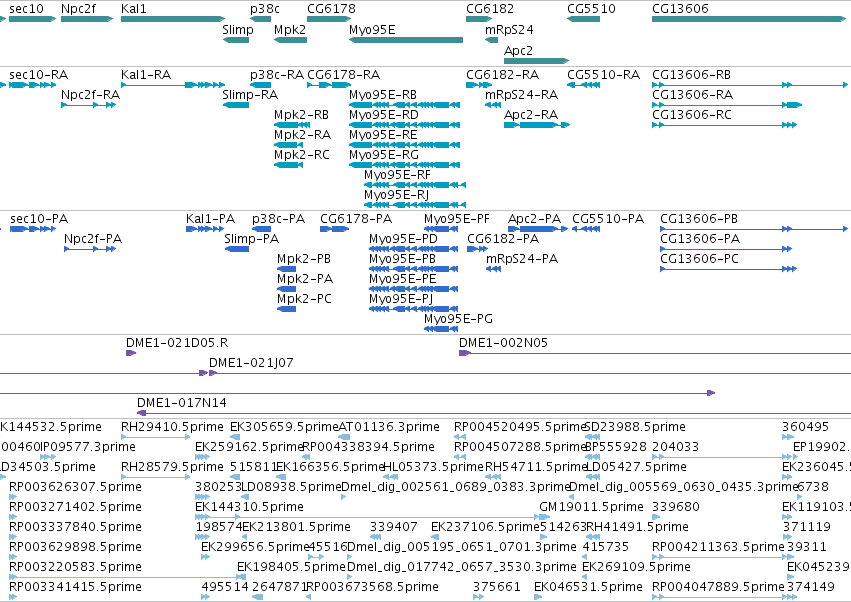Select BAC clone DME1-021D05.R
The height and width of the screenshot is (602, 851).
pyautogui.click(x=177, y=343)
